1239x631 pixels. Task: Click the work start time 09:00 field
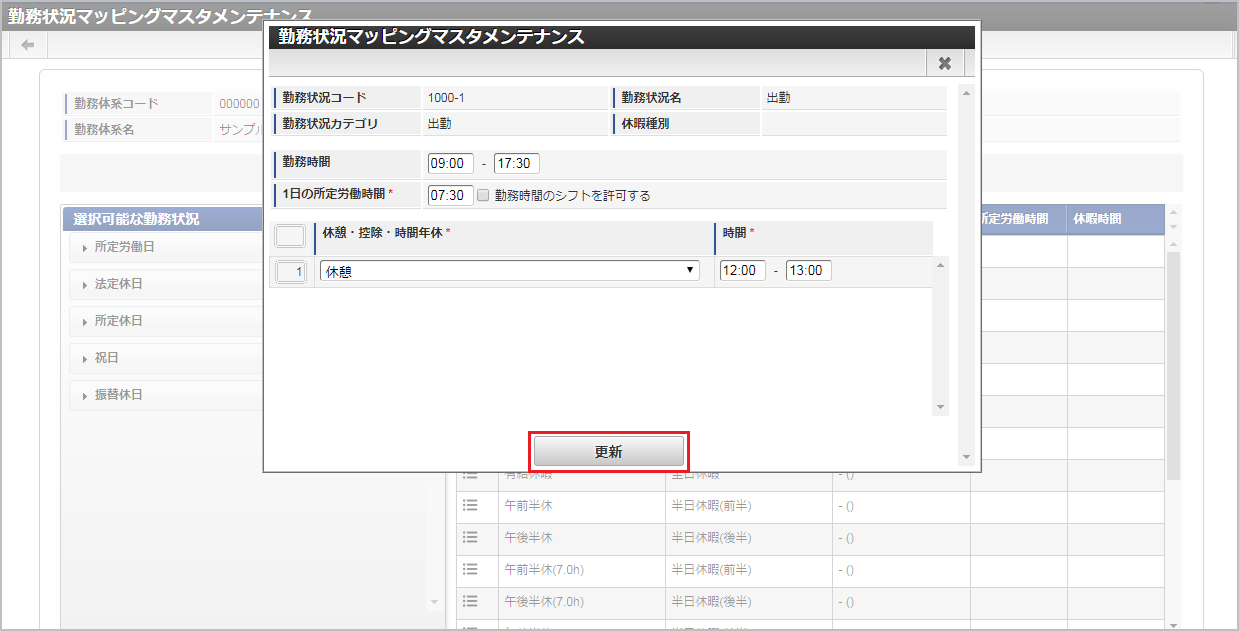click(450, 163)
